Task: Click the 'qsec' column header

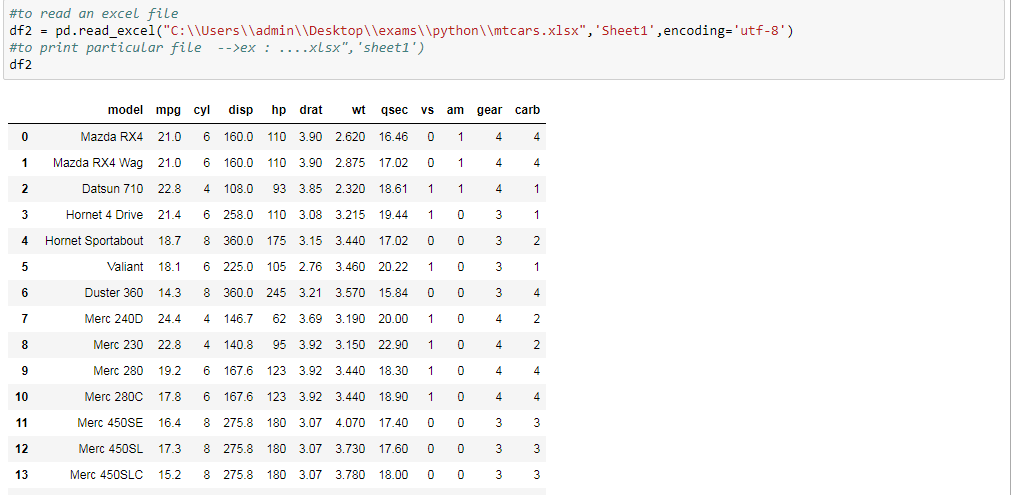Action: click(394, 110)
